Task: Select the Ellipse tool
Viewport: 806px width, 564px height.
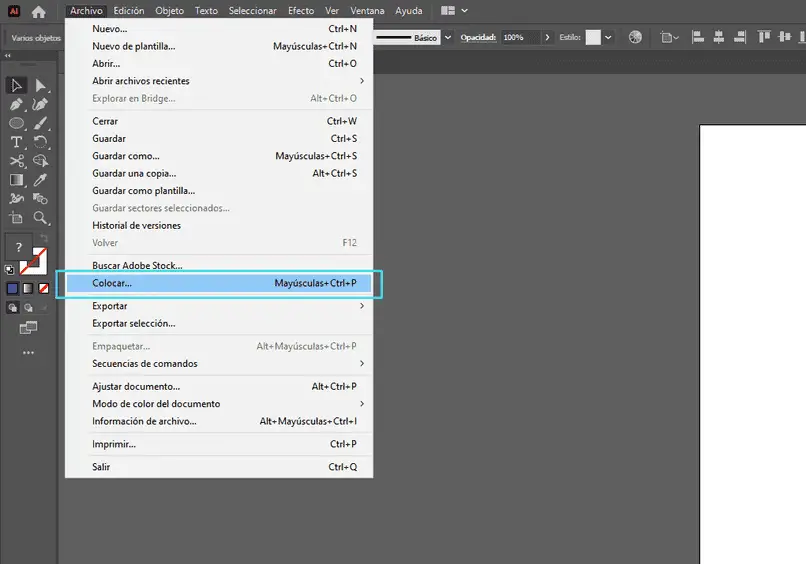Action: (16, 123)
